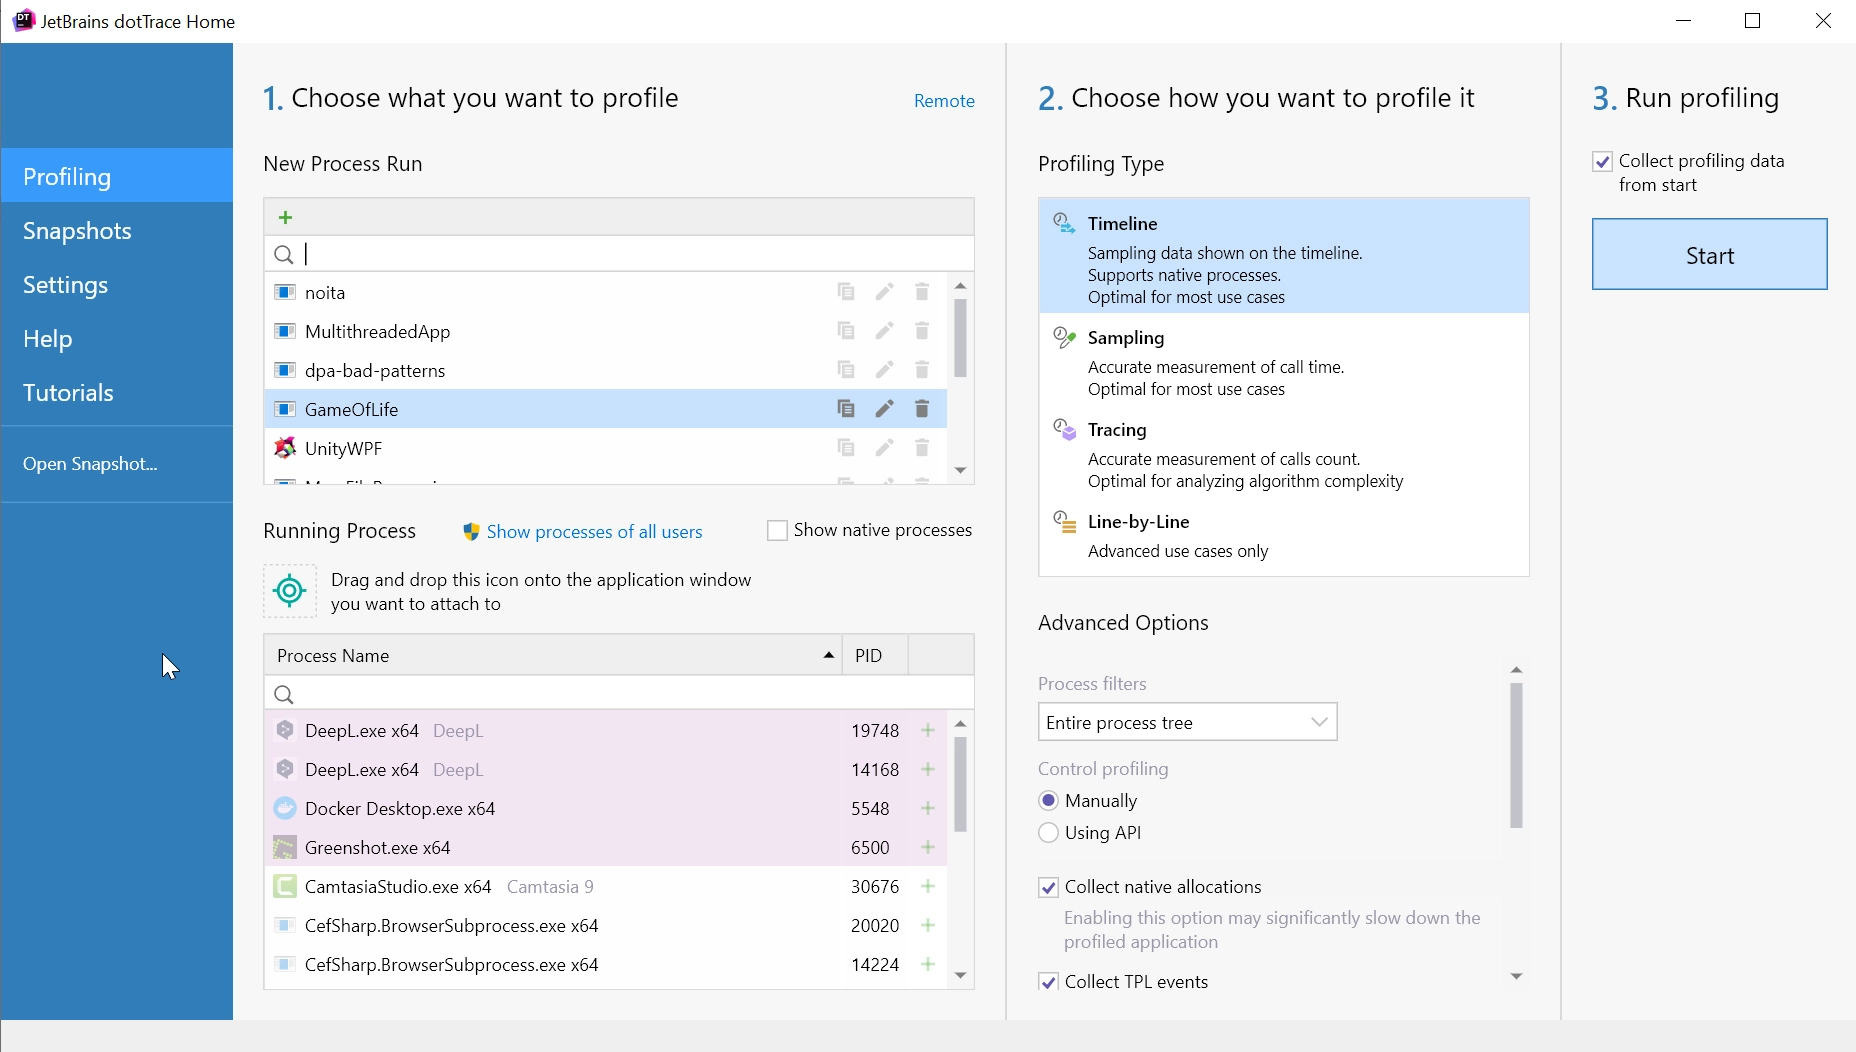This screenshot has width=1856, height=1052.
Task: Click the run configurations scrollbar thumb
Action: [x=961, y=337]
